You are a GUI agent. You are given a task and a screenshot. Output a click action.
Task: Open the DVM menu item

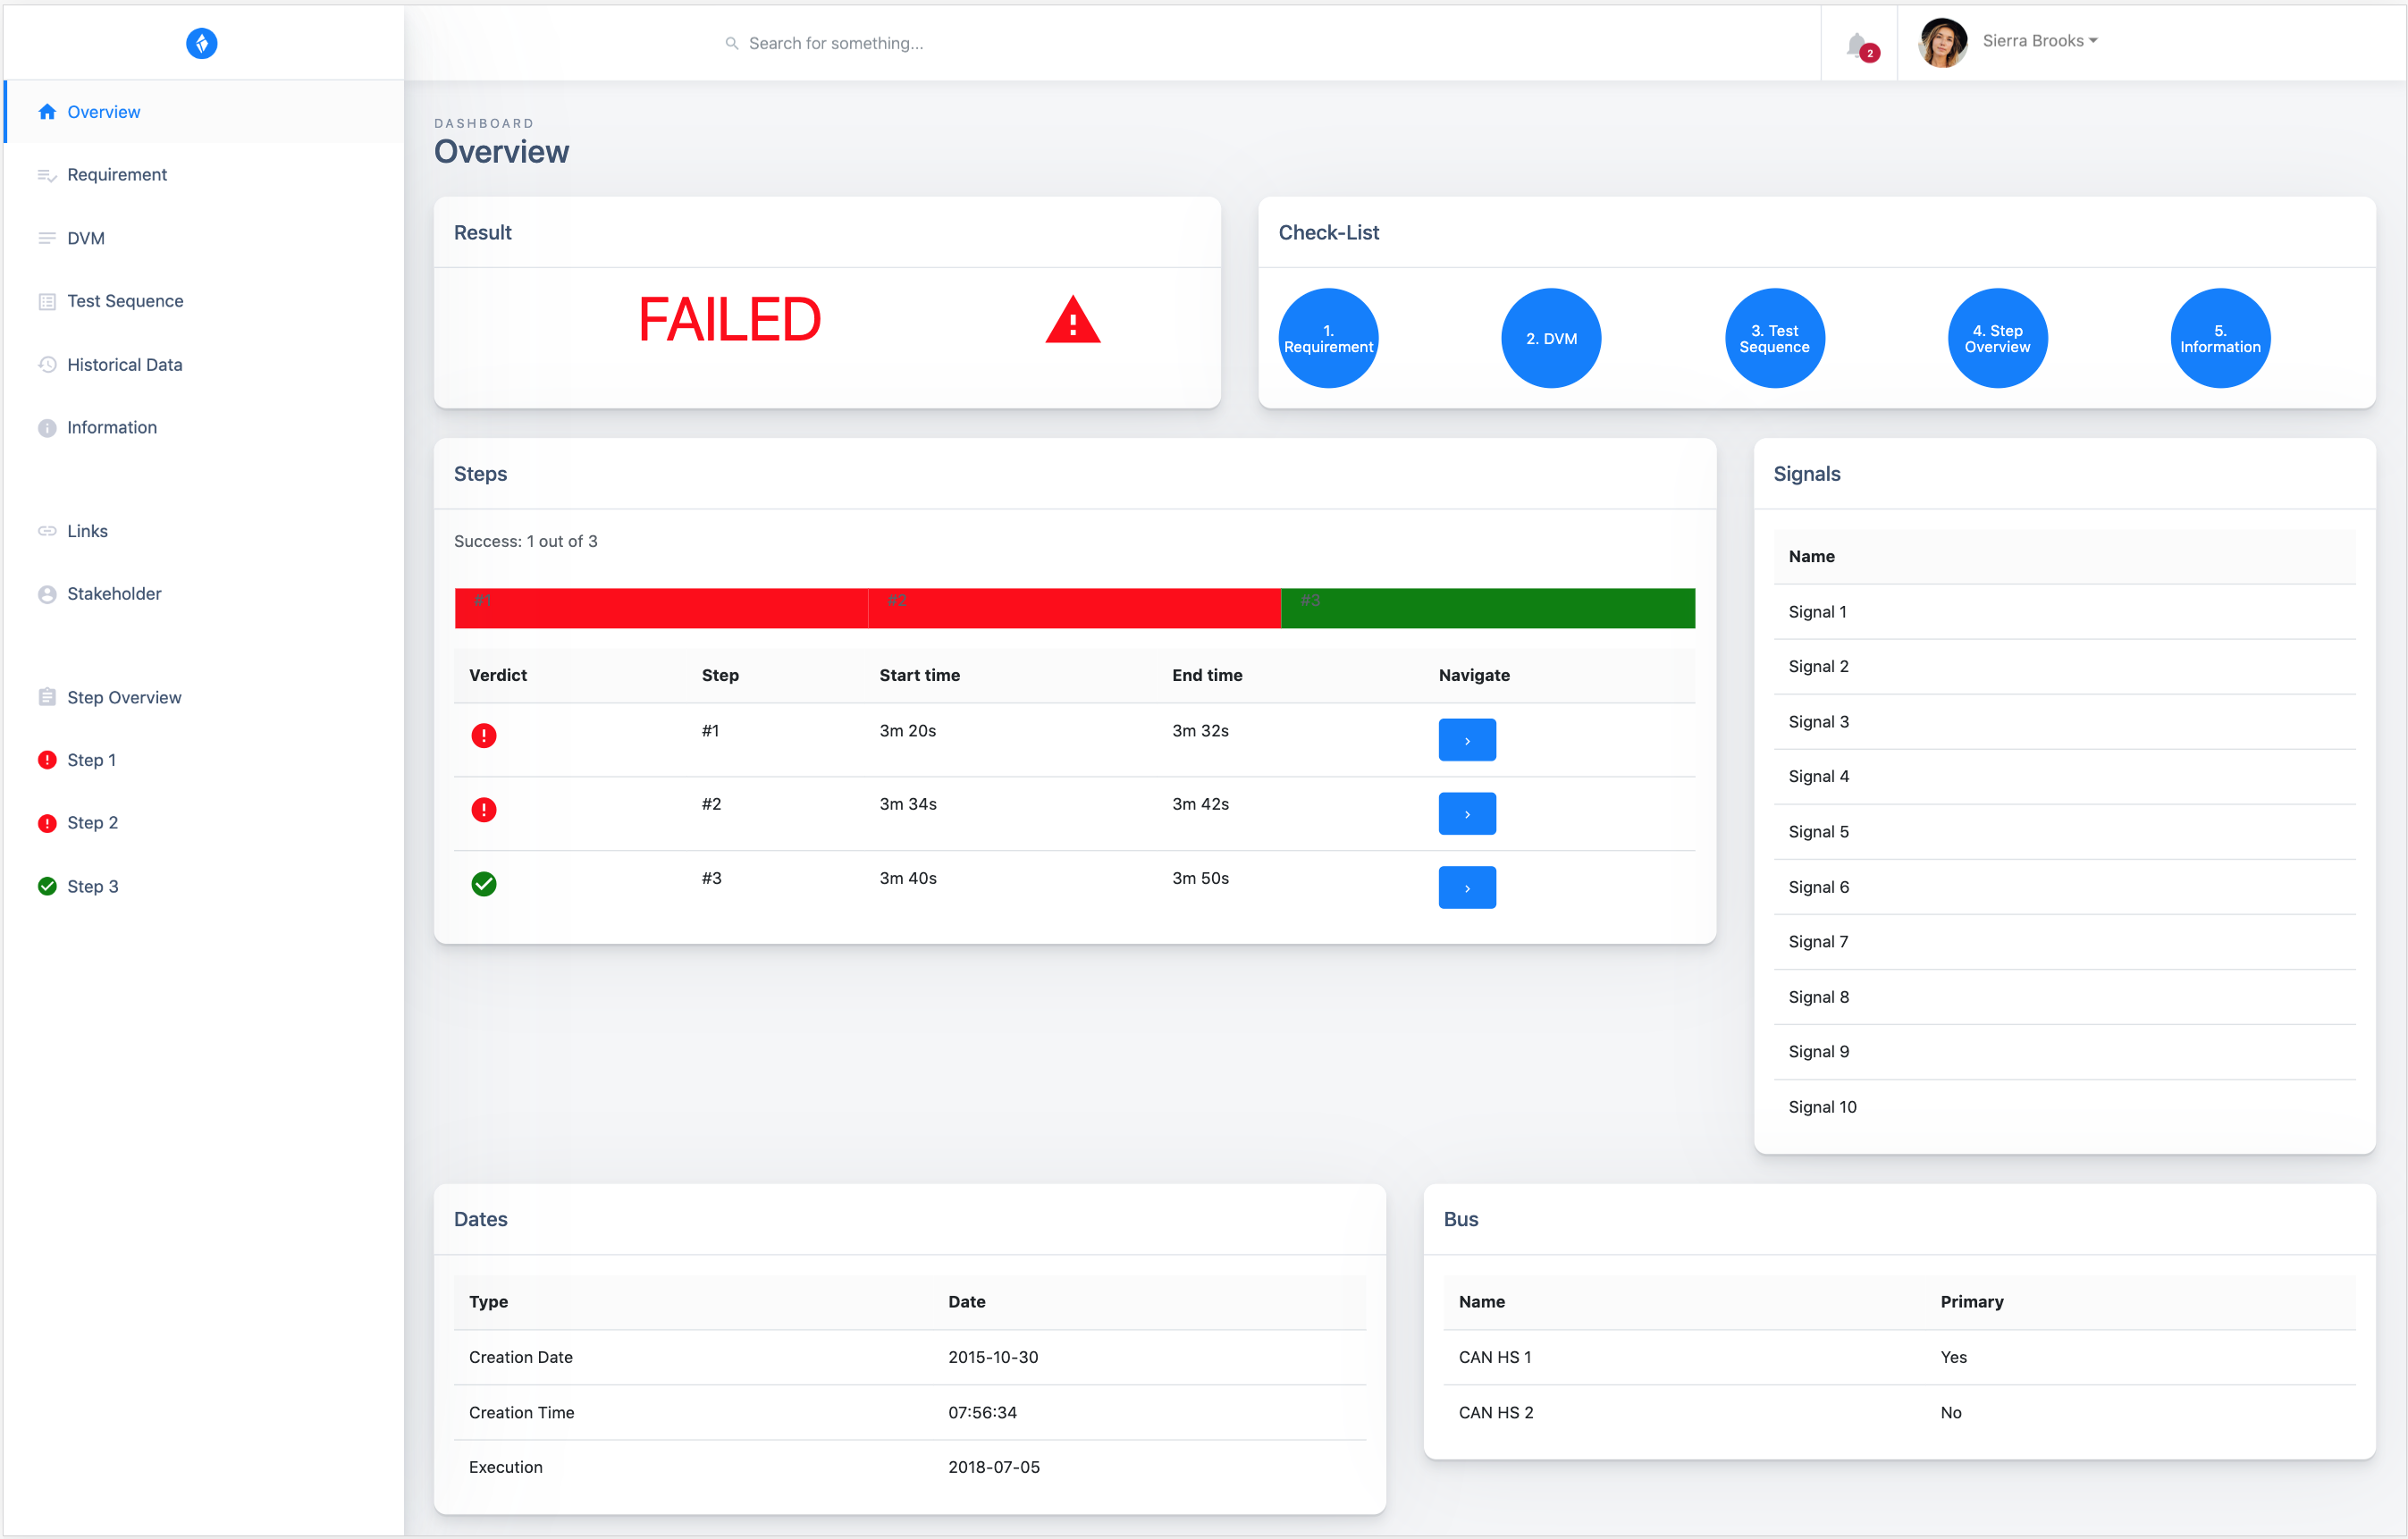(x=204, y=238)
